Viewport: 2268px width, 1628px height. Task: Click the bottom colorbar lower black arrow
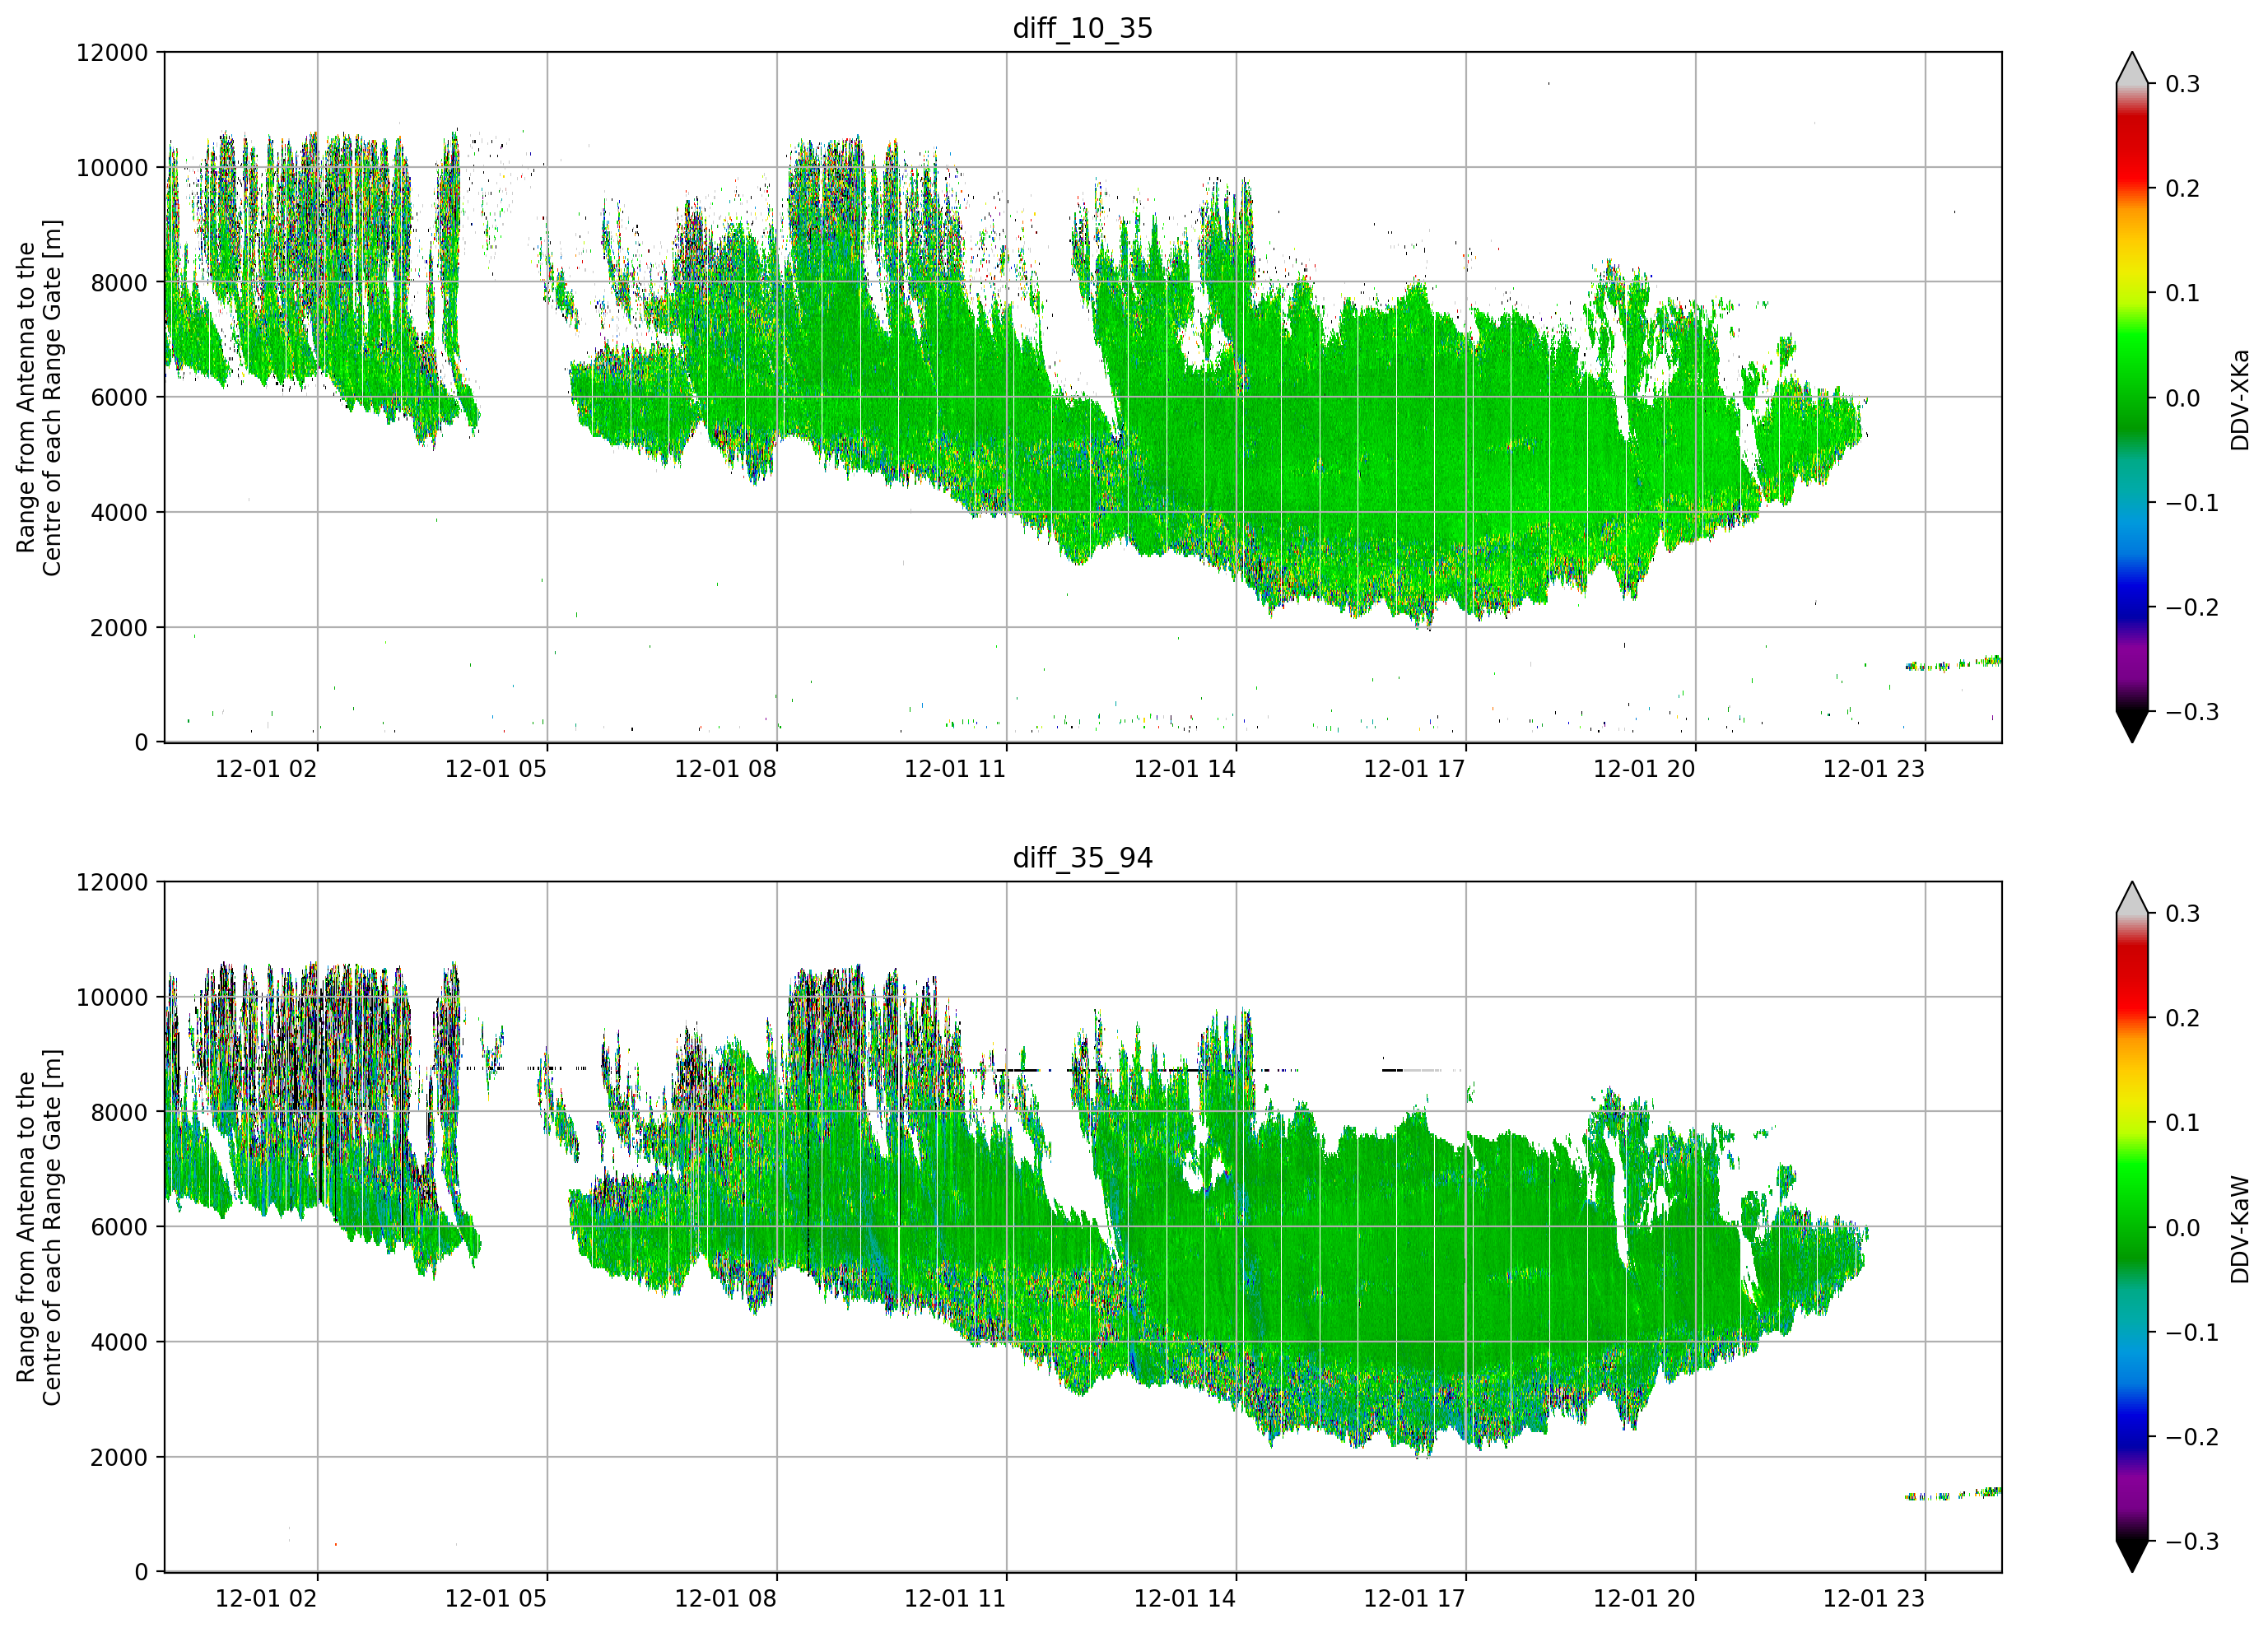[x=2132, y=1556]
